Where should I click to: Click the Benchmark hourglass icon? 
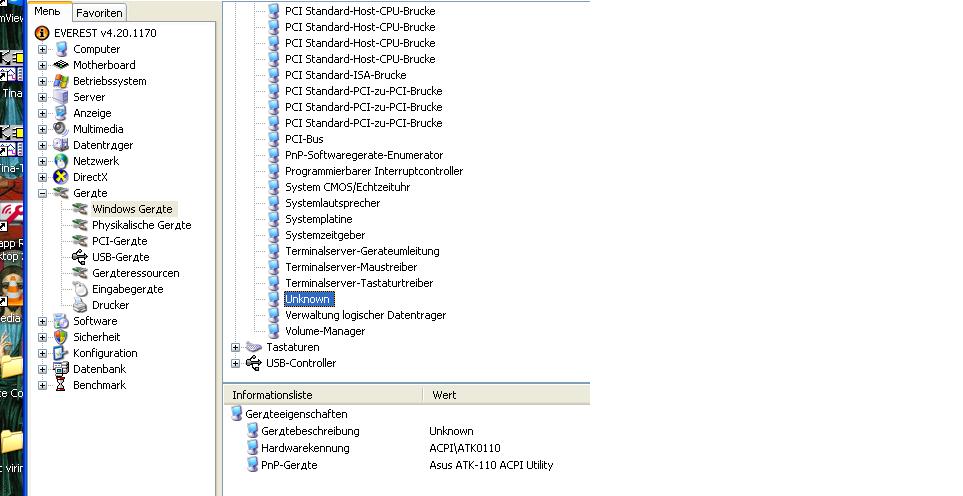pos(61,385)
